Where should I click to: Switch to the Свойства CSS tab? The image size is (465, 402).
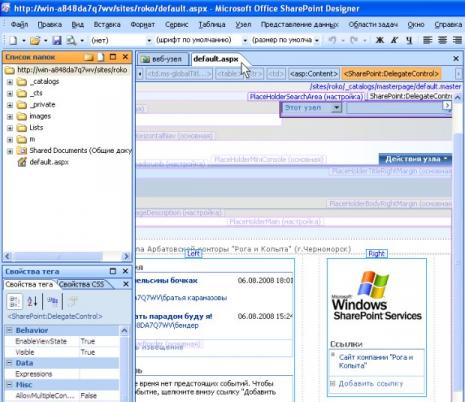pos(82,284)
